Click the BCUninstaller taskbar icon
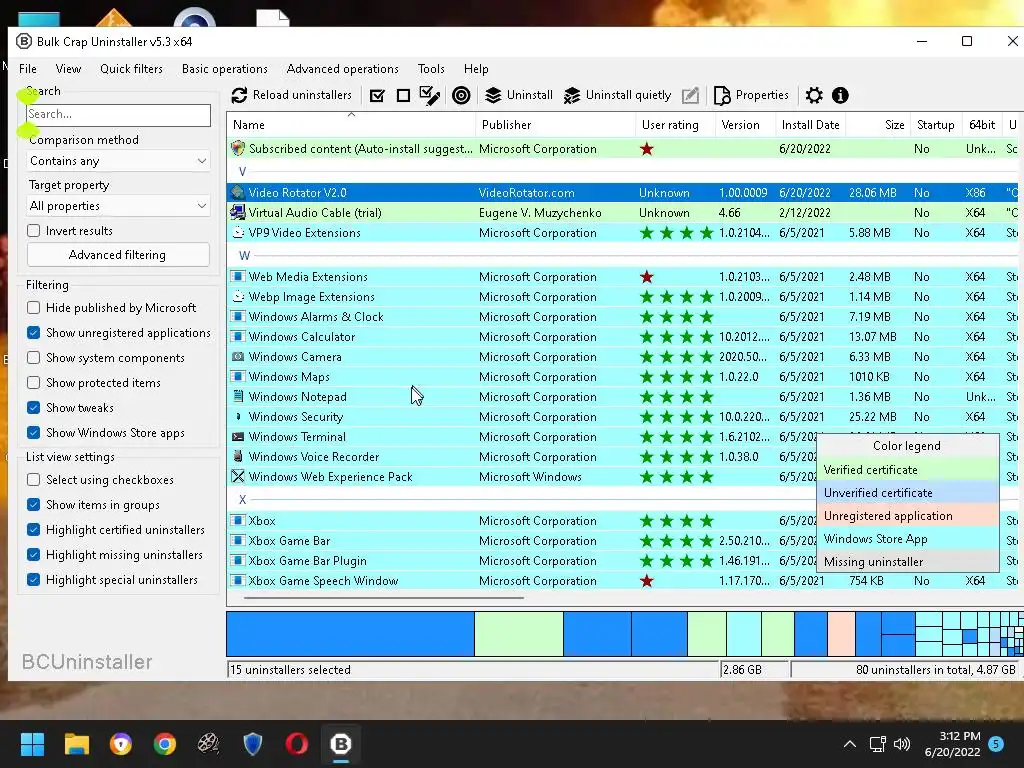1024x768 pixels. pos(340,744)
